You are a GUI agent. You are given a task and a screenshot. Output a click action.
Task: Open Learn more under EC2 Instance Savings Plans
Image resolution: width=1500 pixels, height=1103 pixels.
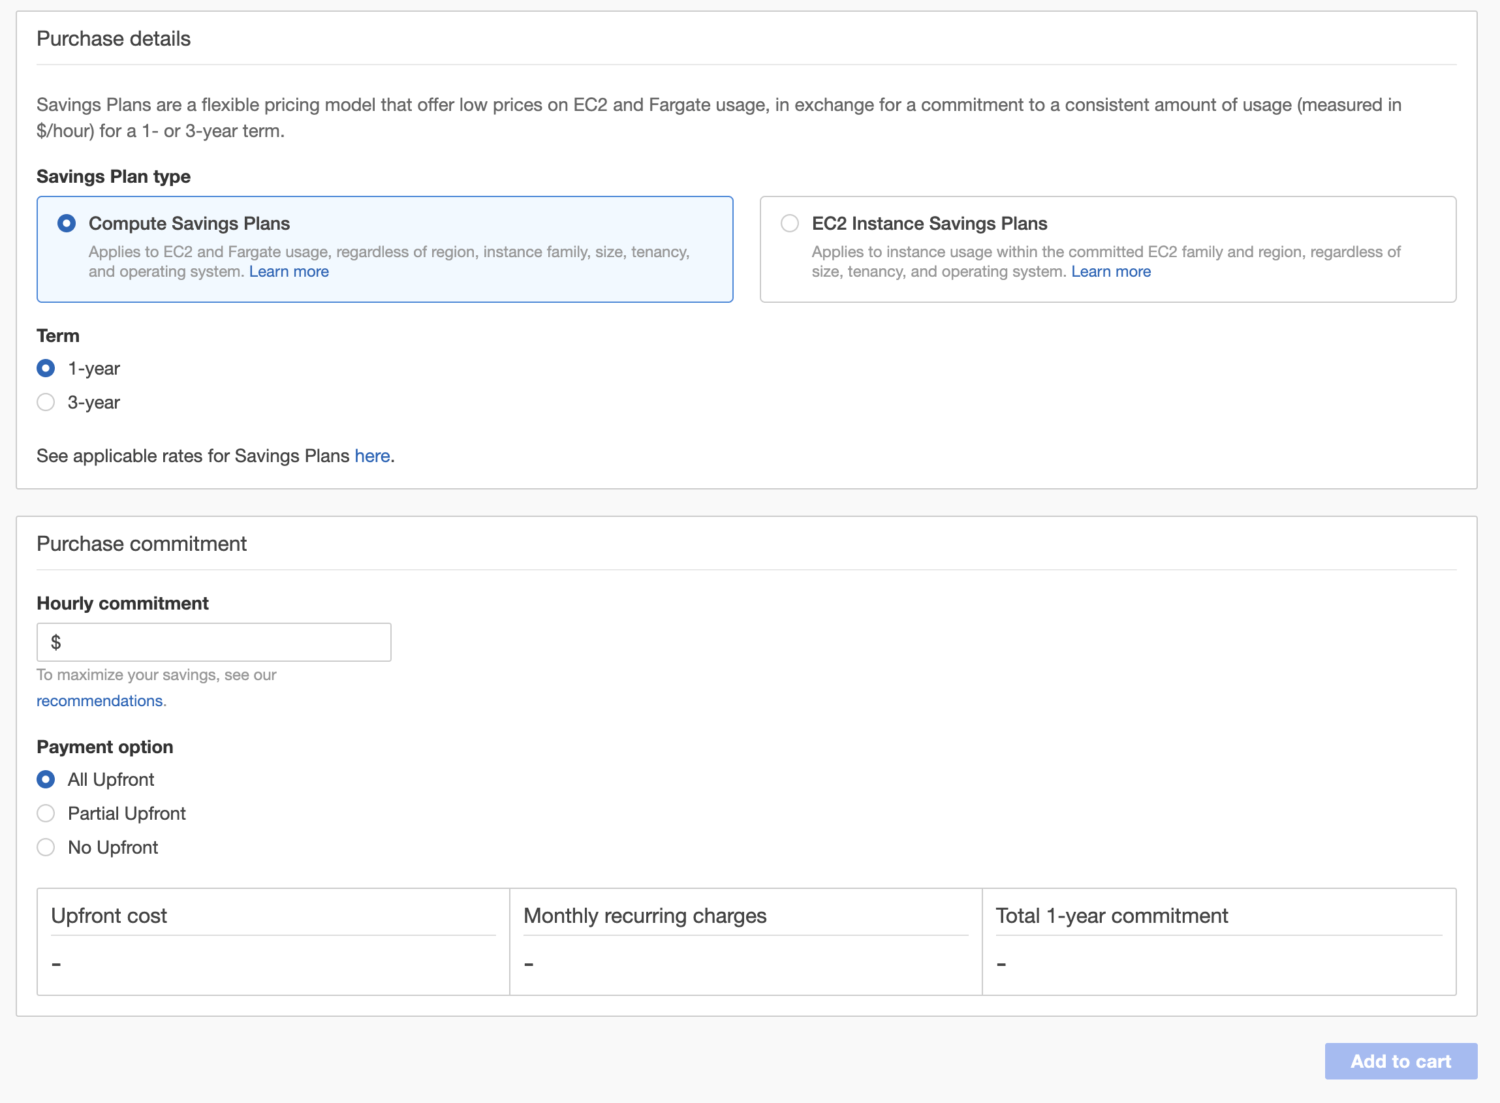(x=1111, y=272)
